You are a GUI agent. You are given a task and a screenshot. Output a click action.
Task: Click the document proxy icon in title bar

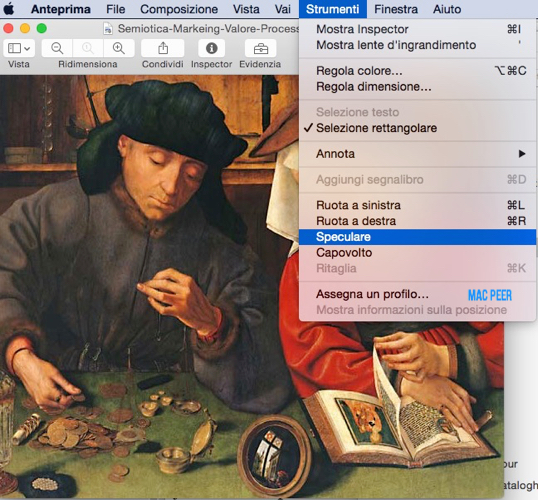tap(108, 29)
